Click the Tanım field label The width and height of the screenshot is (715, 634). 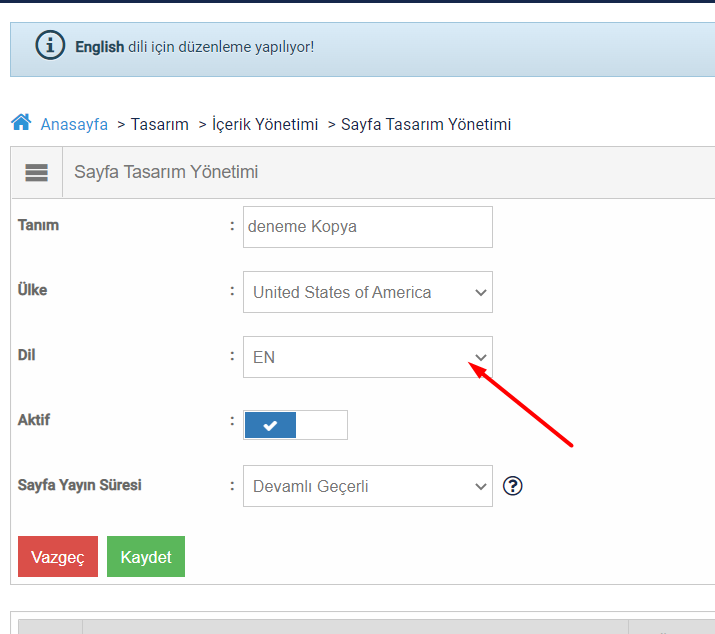pyautogui.click(x=38, y=225)
